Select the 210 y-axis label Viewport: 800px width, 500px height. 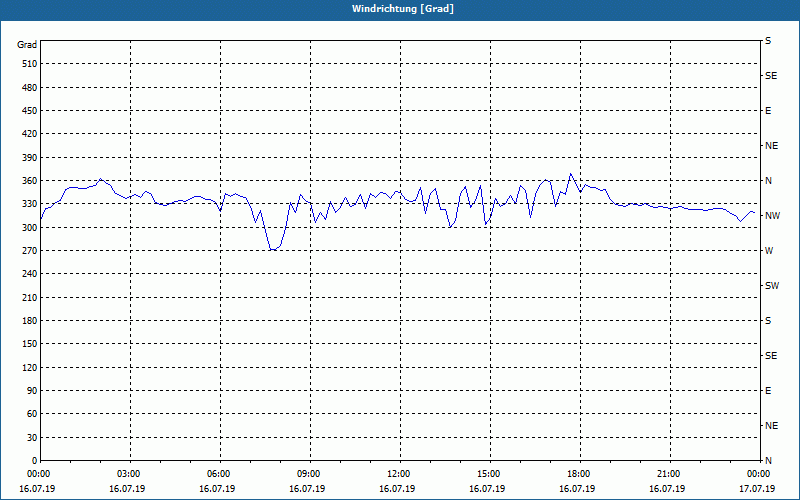coord(30,297)
